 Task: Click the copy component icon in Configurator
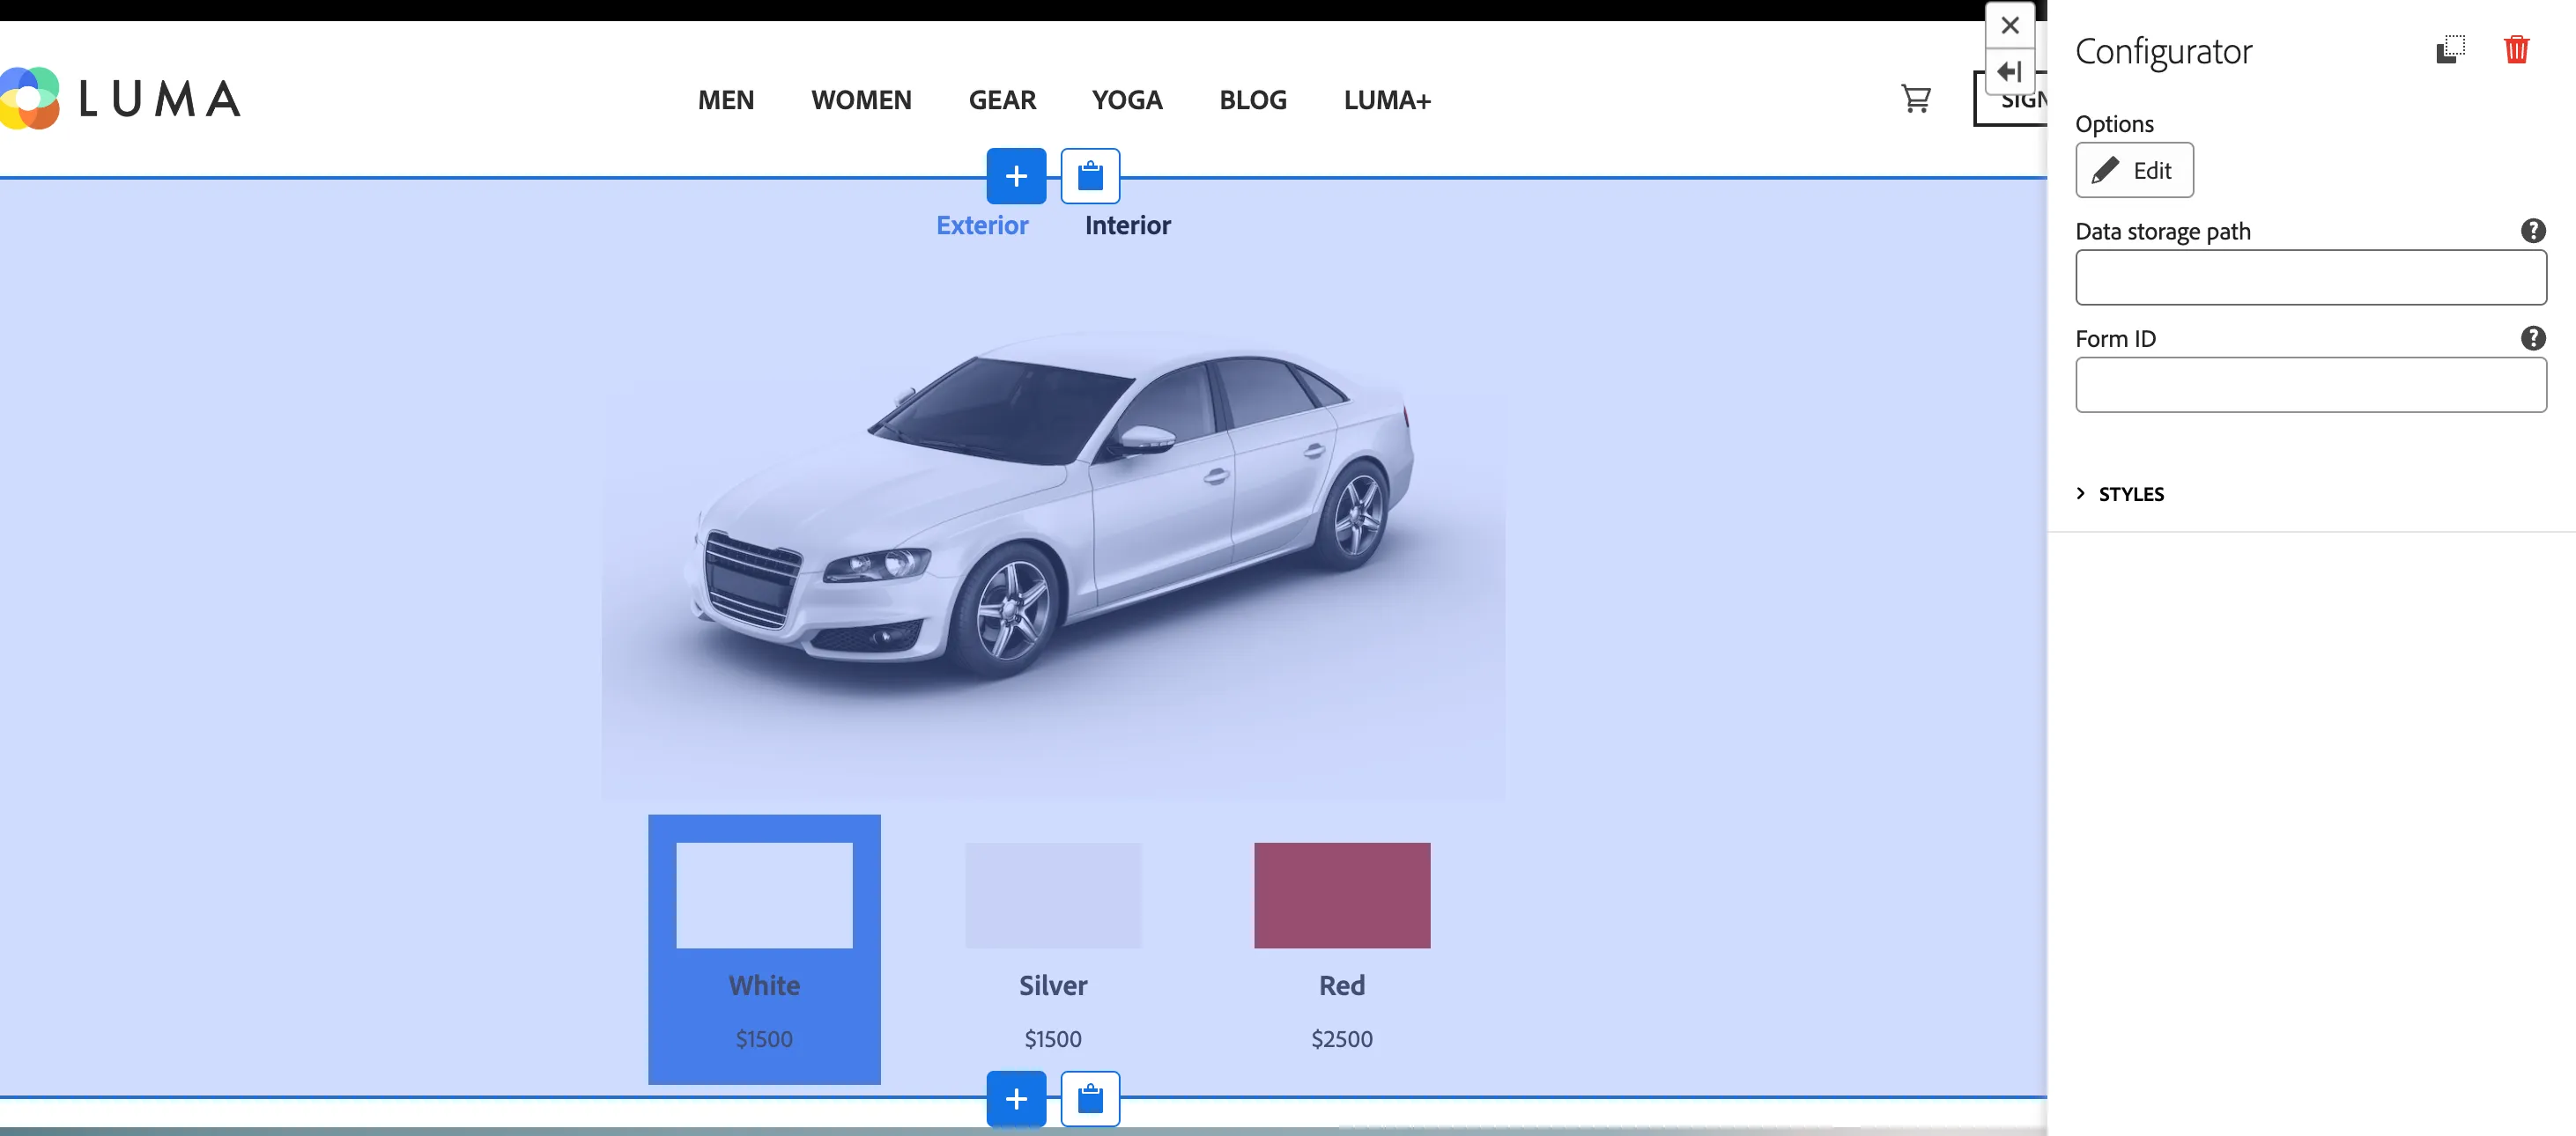click(2450, 49)
